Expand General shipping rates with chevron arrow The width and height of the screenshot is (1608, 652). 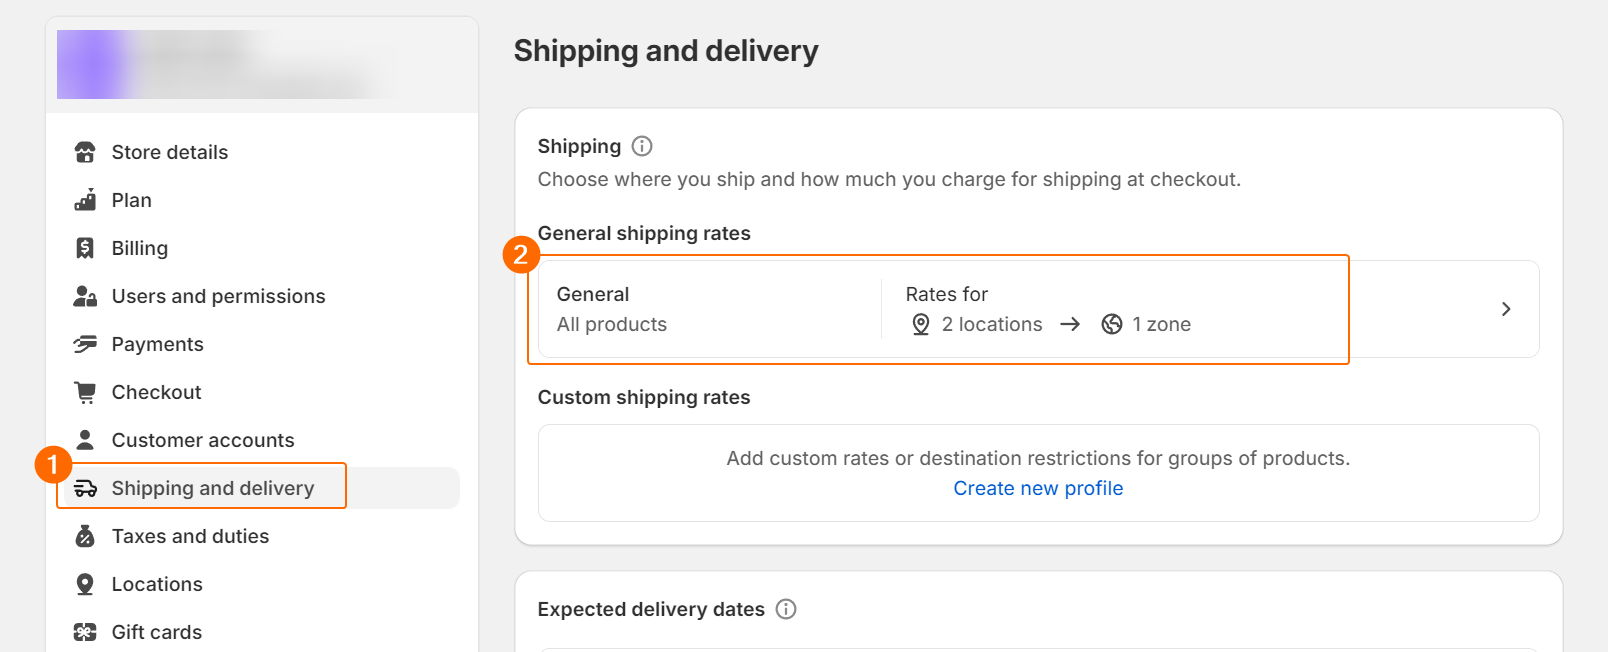coord(1505,309)
